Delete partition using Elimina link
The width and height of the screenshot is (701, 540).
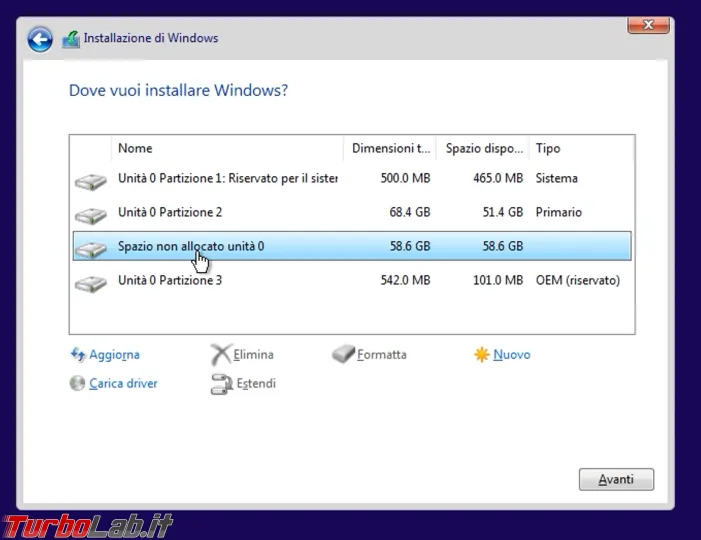point(253,354)
